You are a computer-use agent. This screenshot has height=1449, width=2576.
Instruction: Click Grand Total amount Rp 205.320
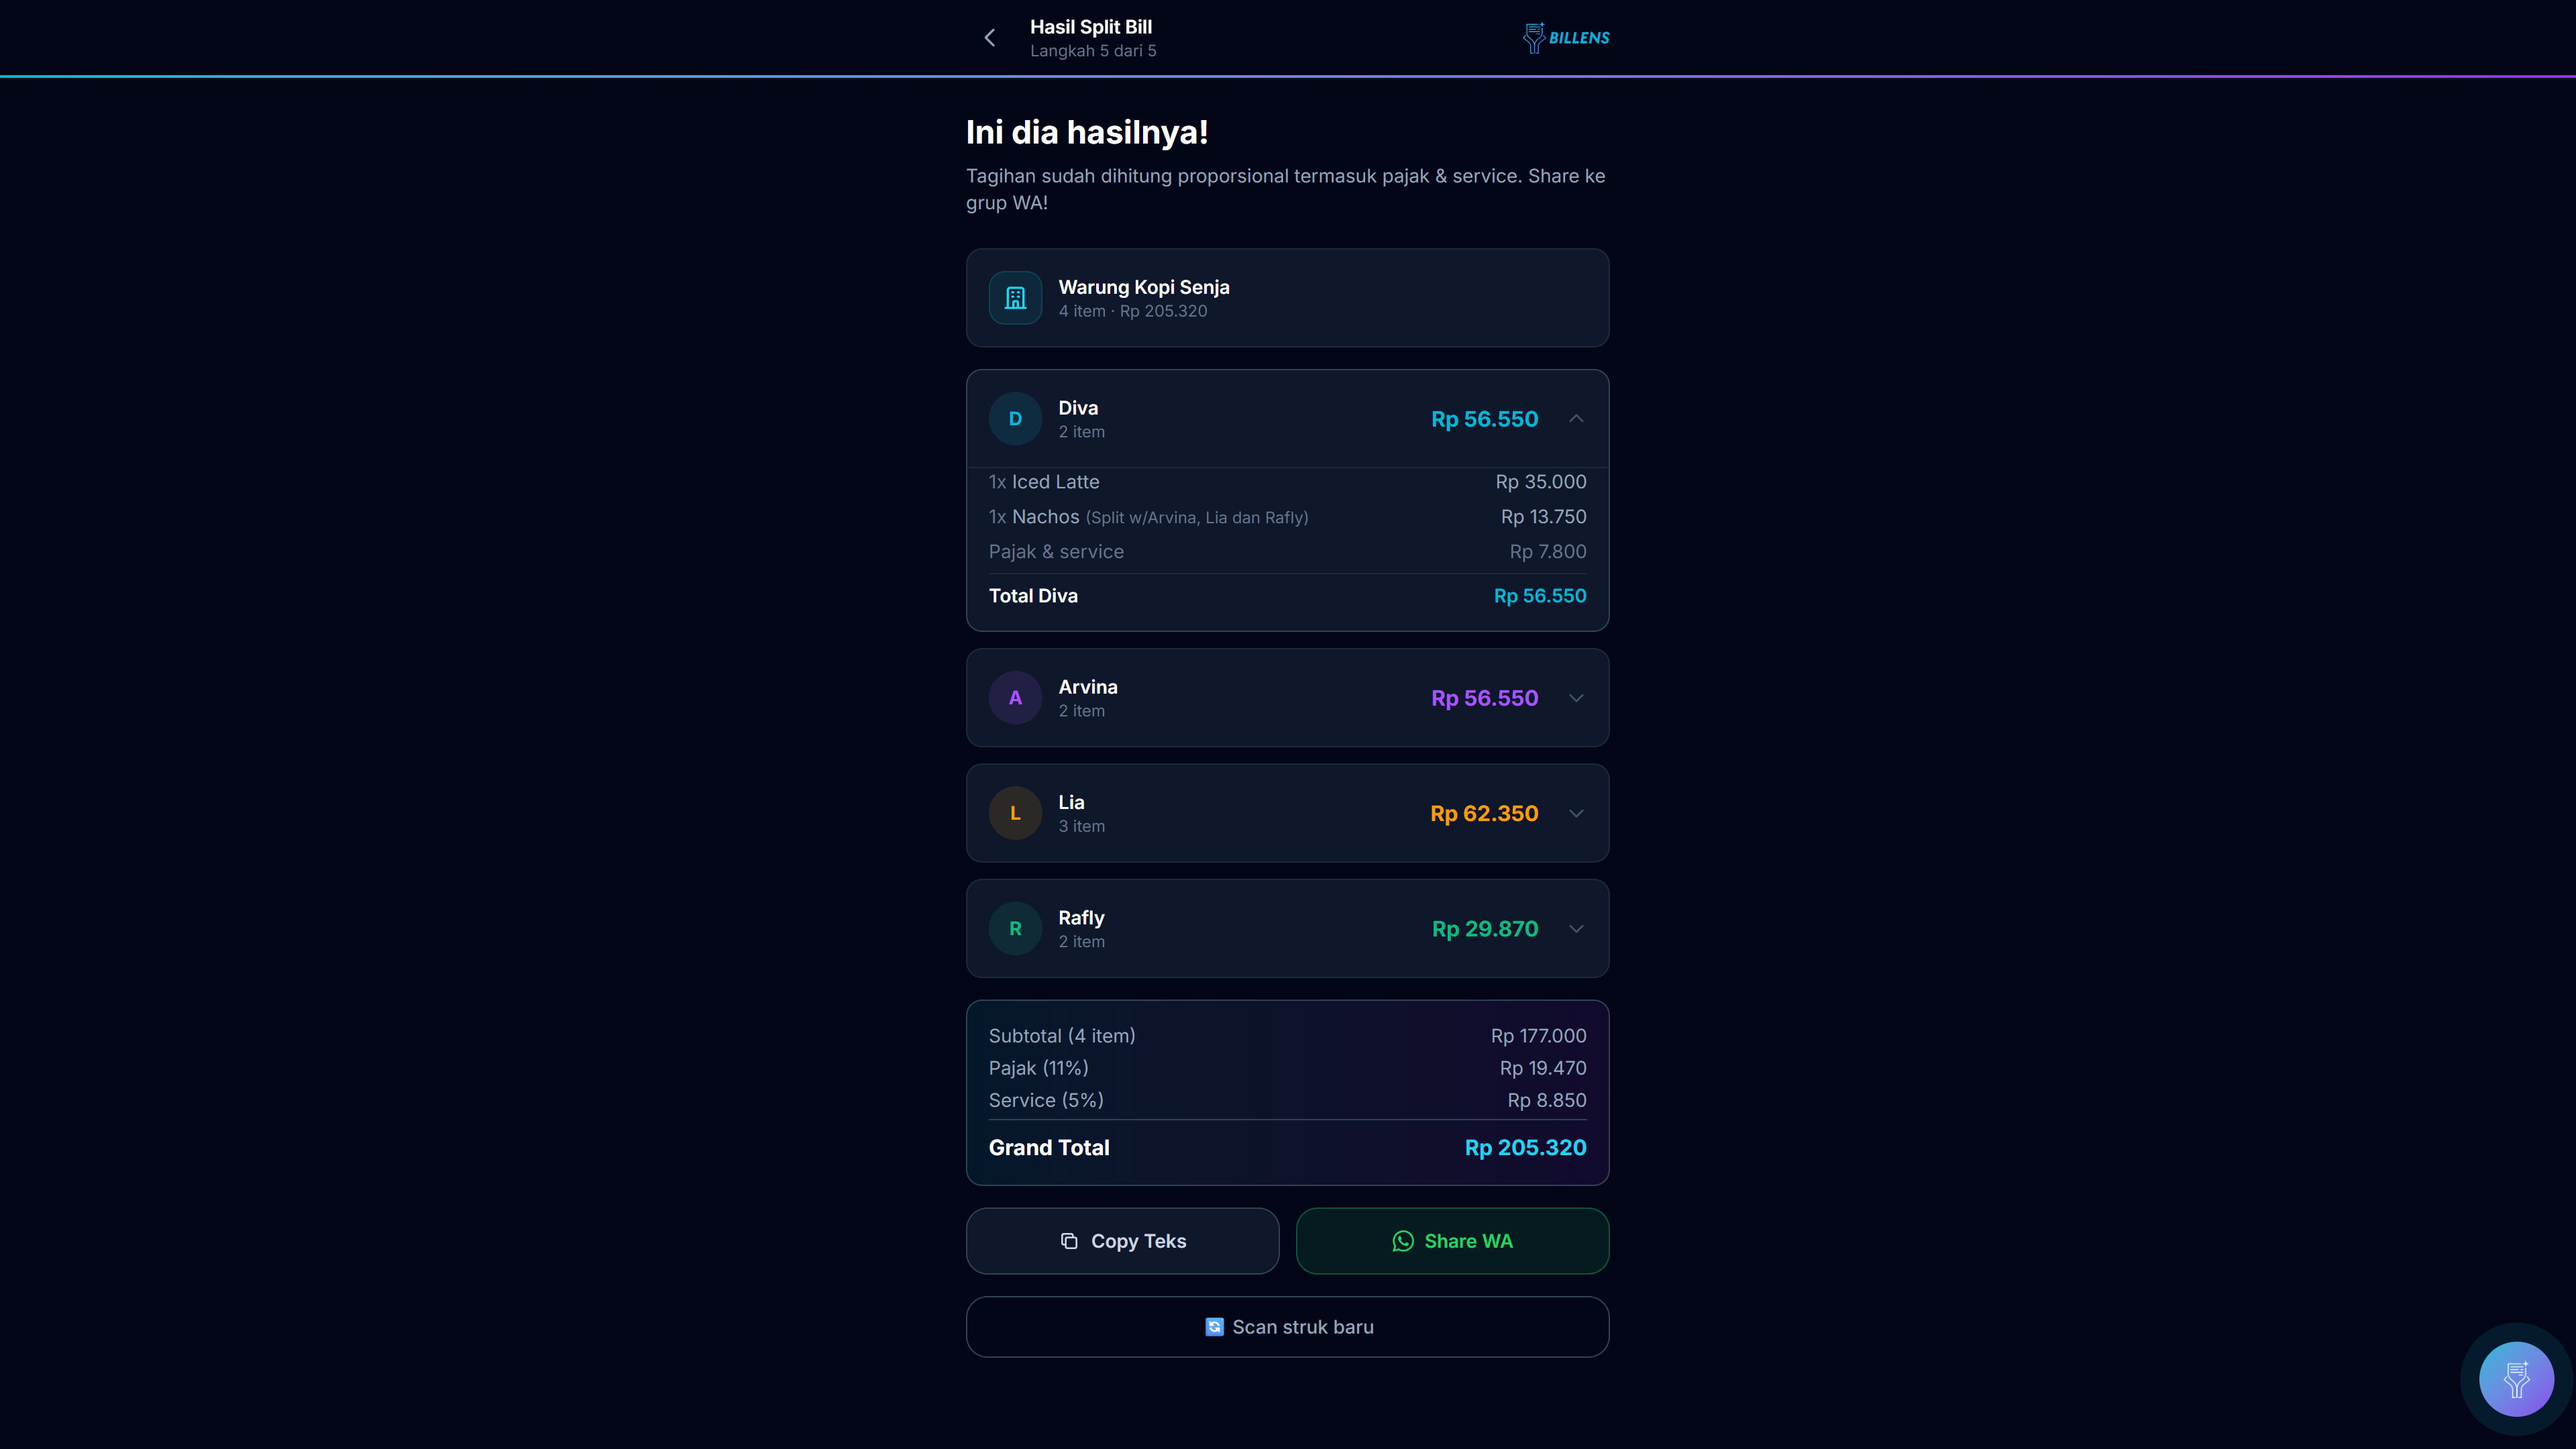1525,1148
